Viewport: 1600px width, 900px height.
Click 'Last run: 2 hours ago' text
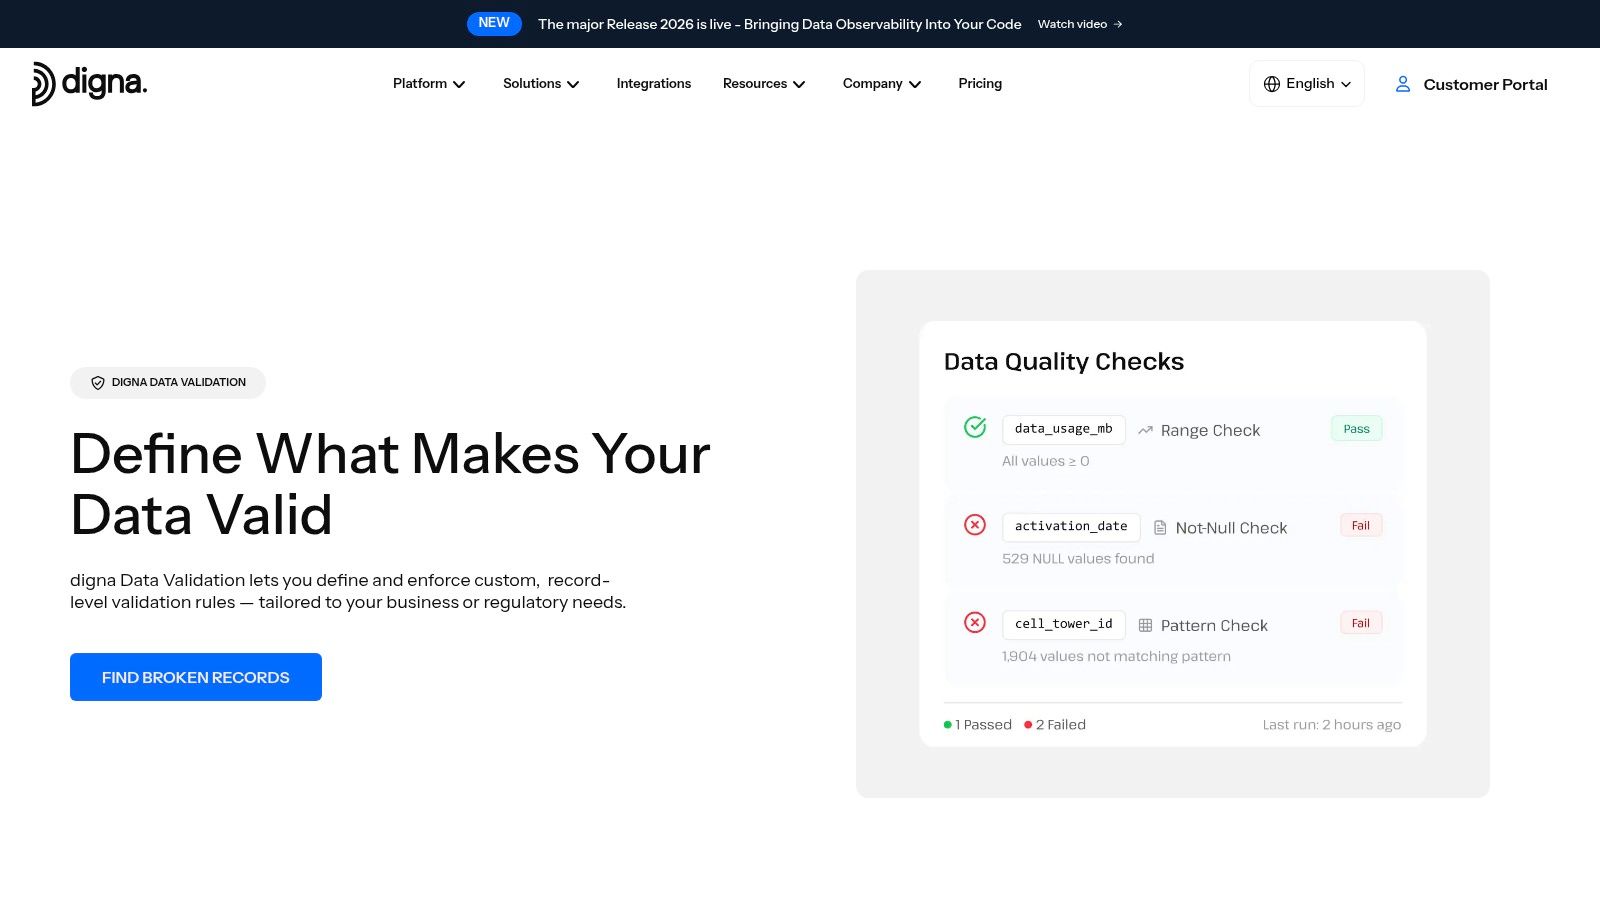[x=1332, y=725]
